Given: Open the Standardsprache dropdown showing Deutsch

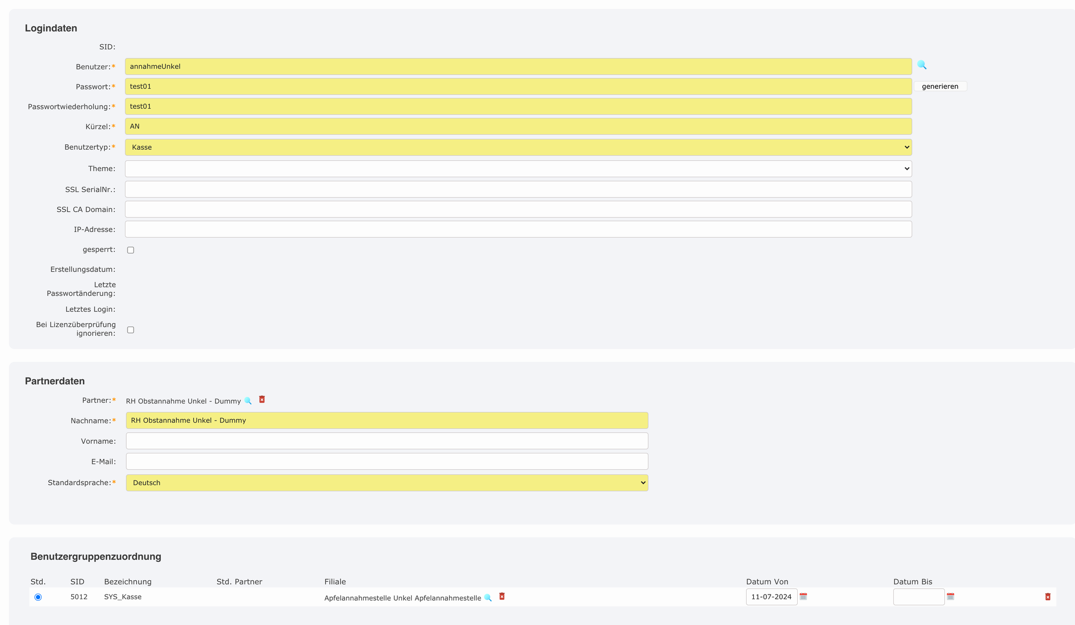Looking at the screenshot, I should (x=385, y=482).
